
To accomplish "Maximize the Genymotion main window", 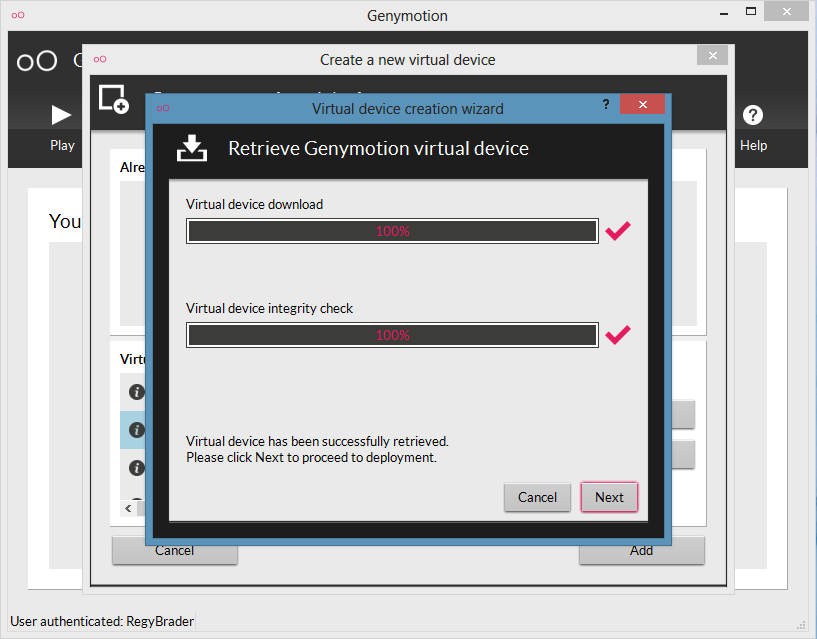I will [751, 11].
